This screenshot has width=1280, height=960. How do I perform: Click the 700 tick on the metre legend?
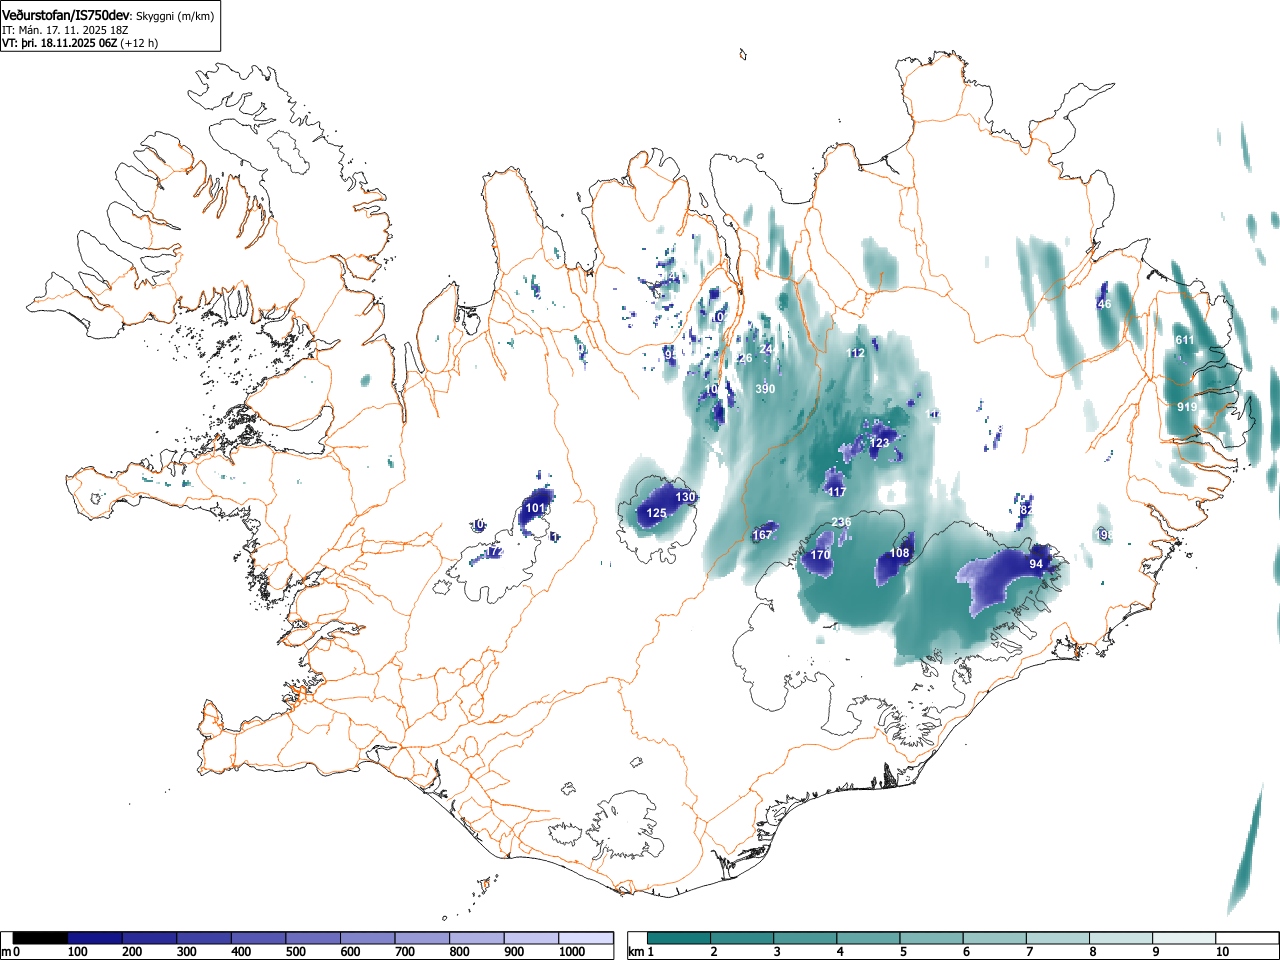tap(405, 952)
